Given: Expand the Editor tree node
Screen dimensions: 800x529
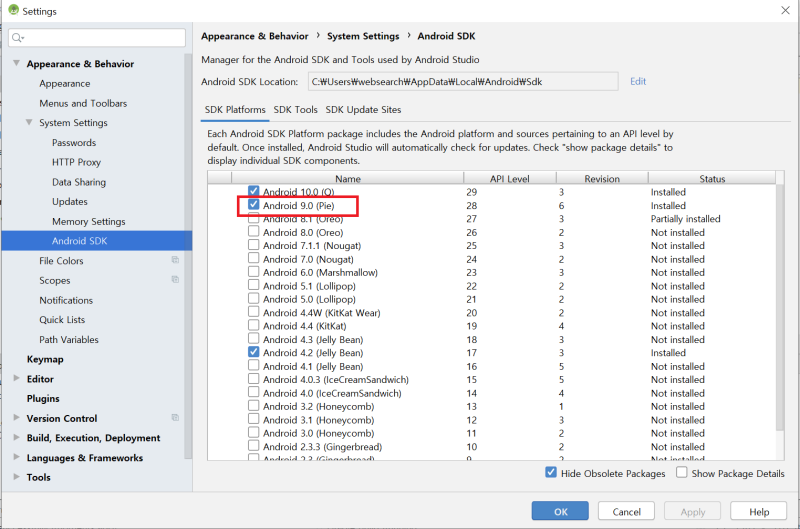Looking at the screenshot, I should pyautogui.click(x=16, y=378).
